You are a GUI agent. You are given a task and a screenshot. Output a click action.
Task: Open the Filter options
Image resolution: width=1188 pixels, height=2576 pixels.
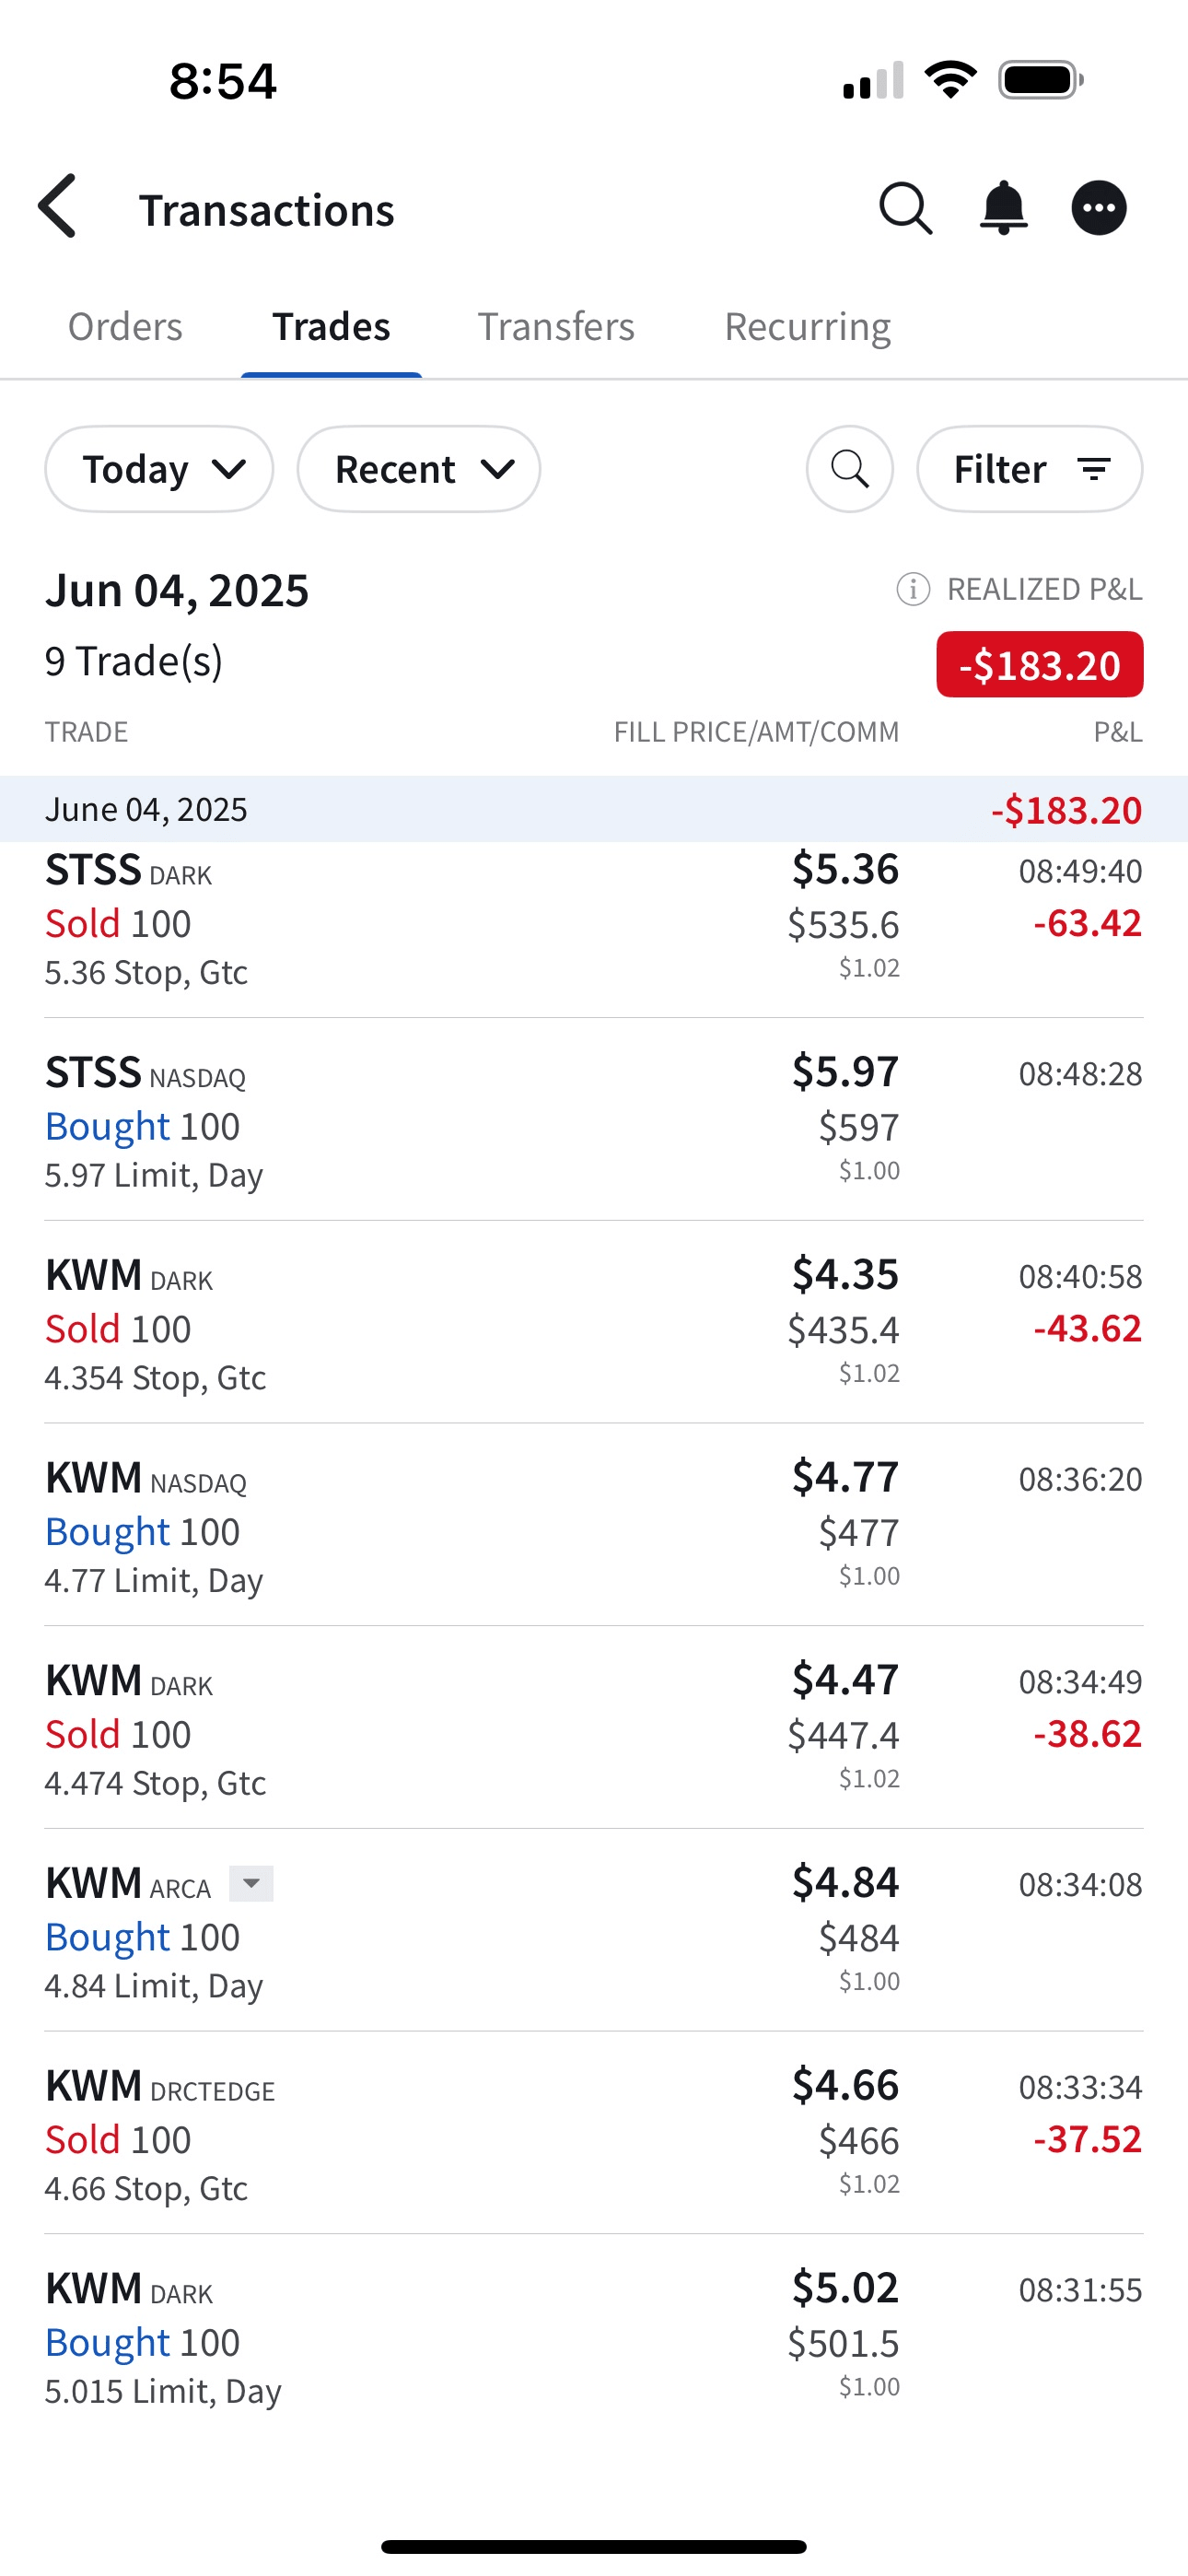1029,469
